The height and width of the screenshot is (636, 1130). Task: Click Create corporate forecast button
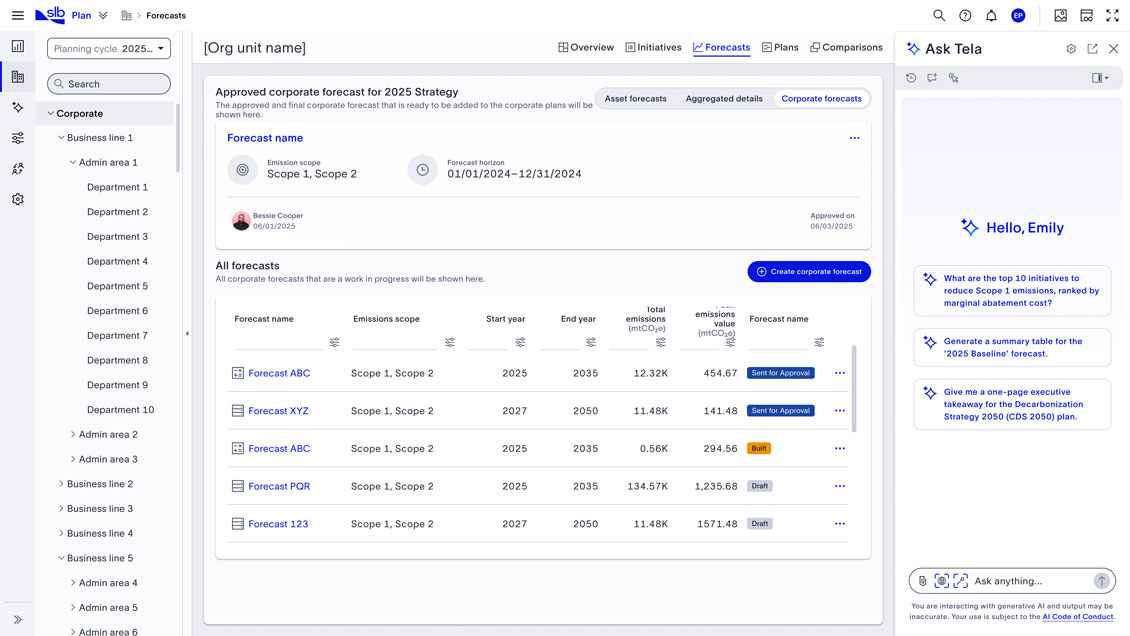[809, 272]
